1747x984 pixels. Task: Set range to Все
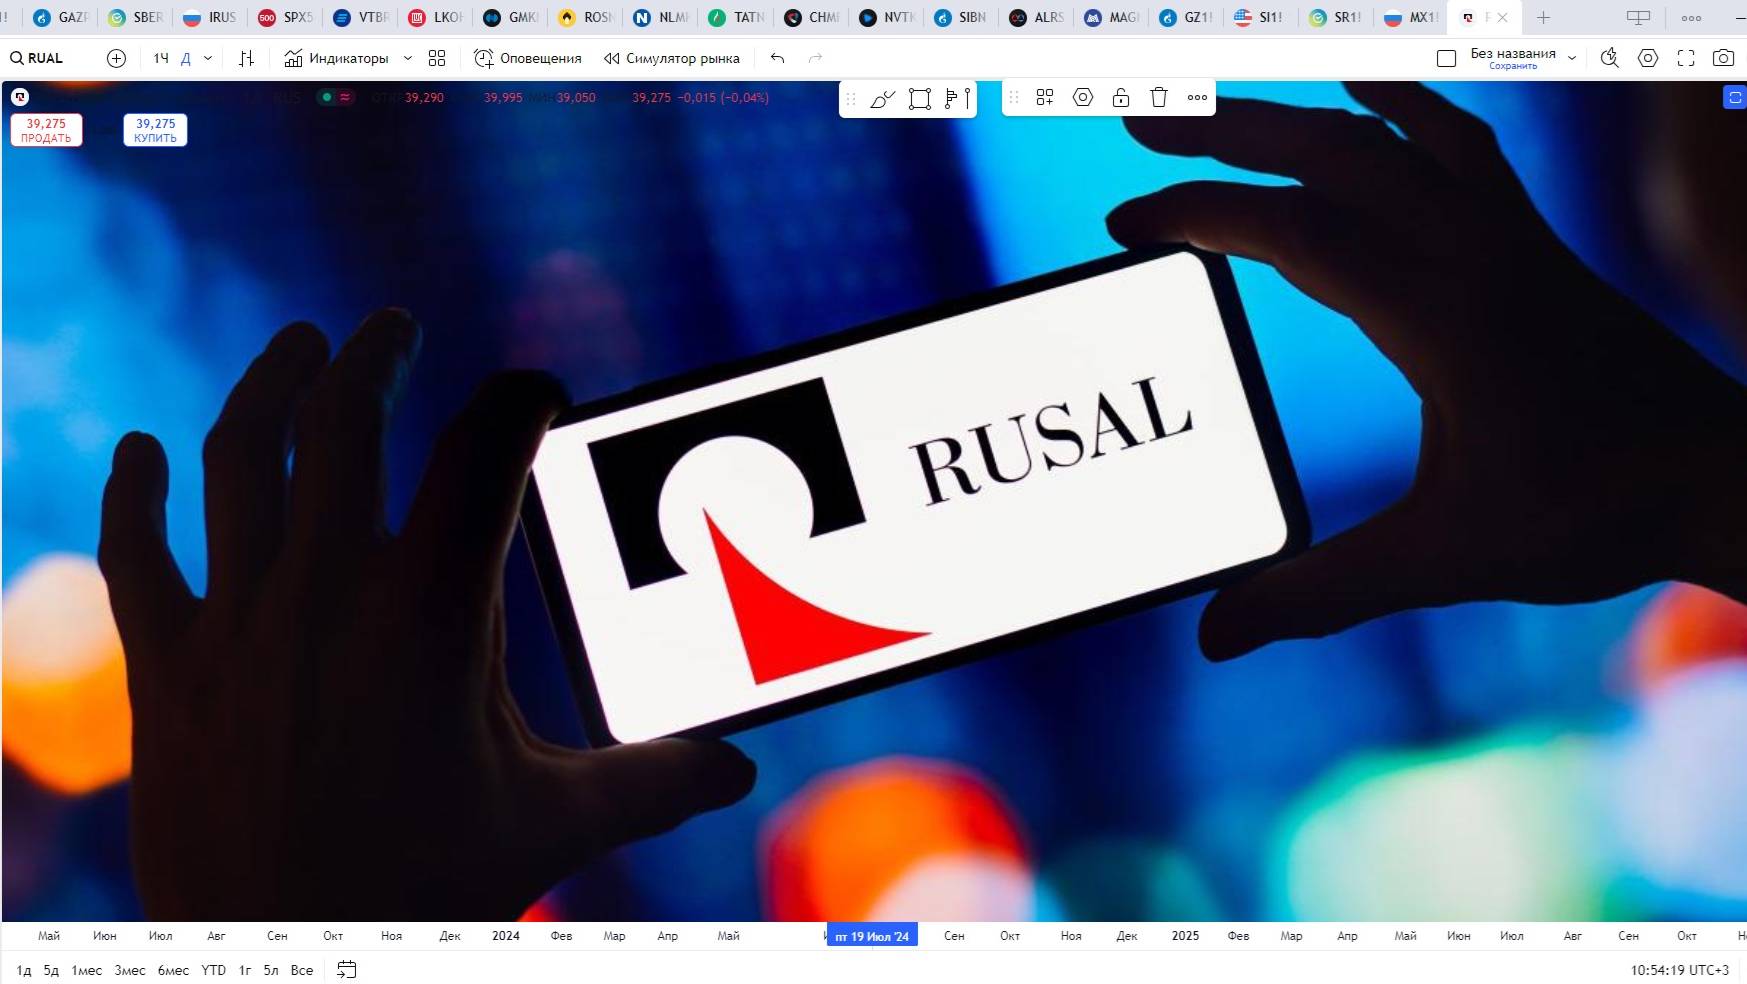[x=302, y=970]
